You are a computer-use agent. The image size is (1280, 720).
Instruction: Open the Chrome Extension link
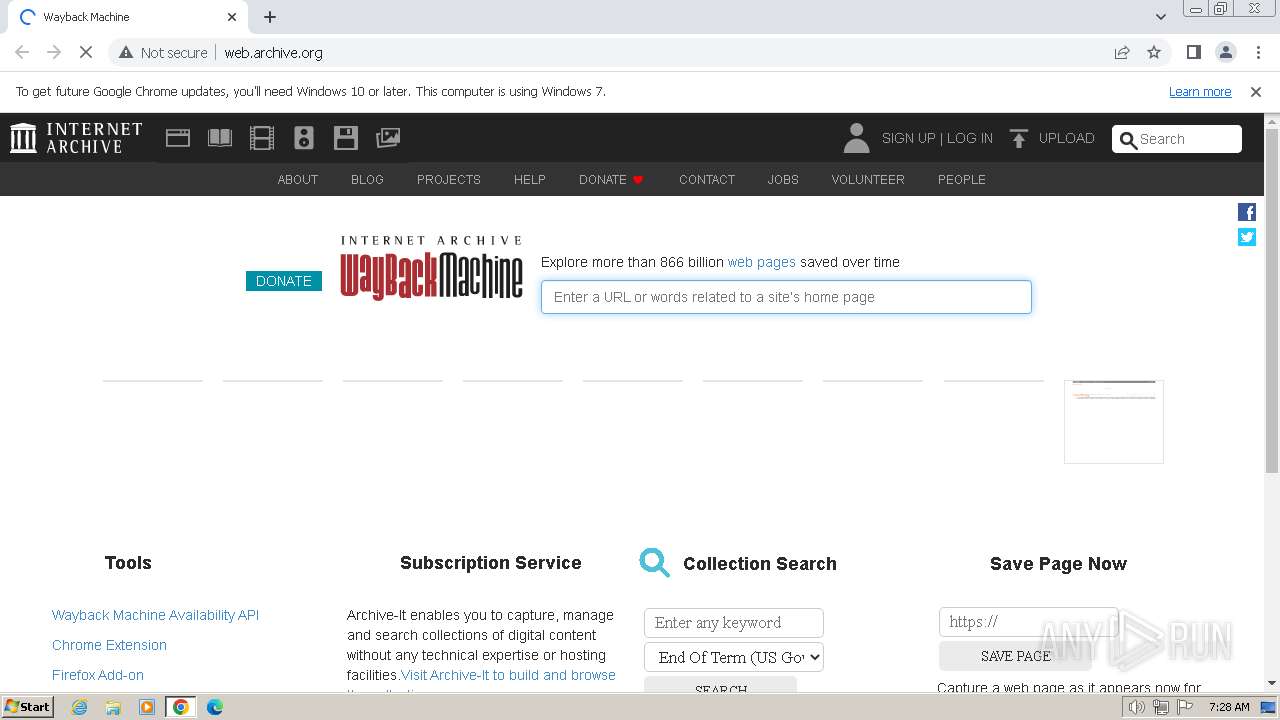pos(109,645)
